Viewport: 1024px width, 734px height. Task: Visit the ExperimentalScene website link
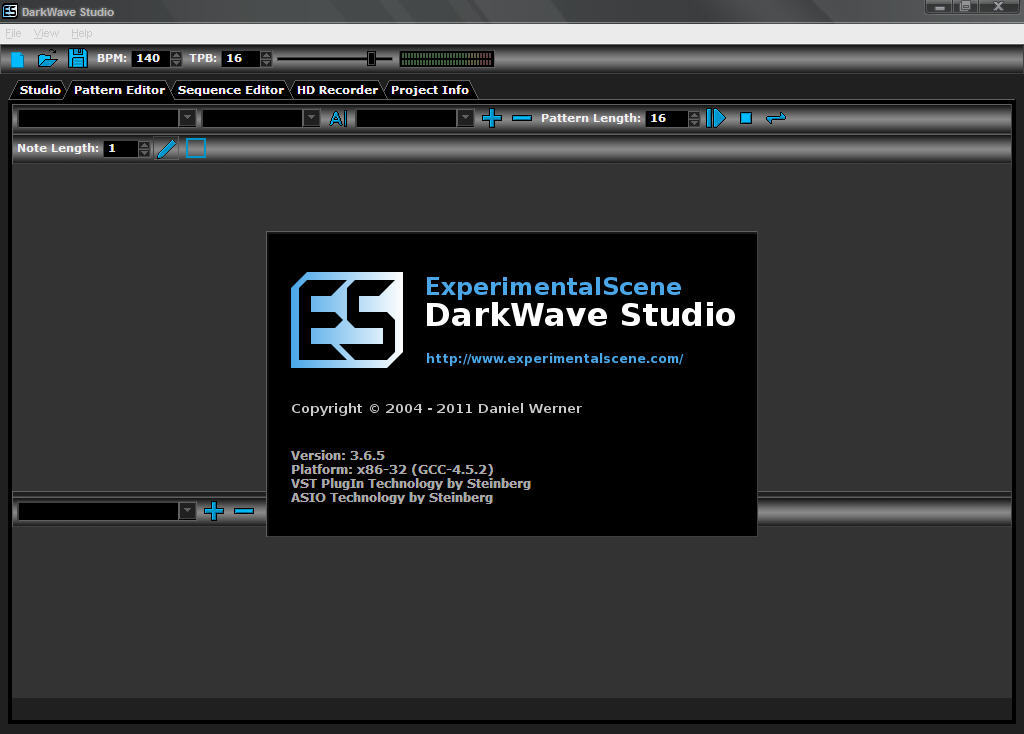click(x=555, y=358)
